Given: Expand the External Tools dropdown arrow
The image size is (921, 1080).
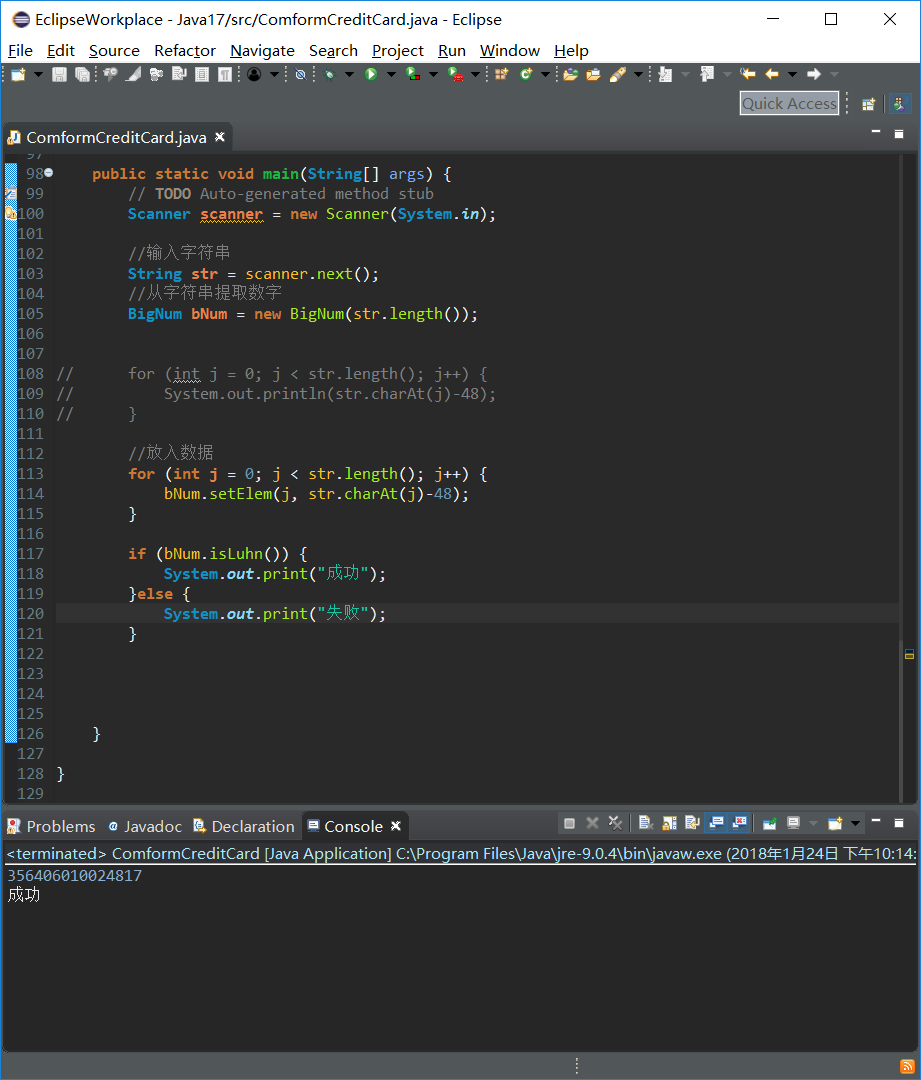Looking at the screenshot, I should pos(475,74).
